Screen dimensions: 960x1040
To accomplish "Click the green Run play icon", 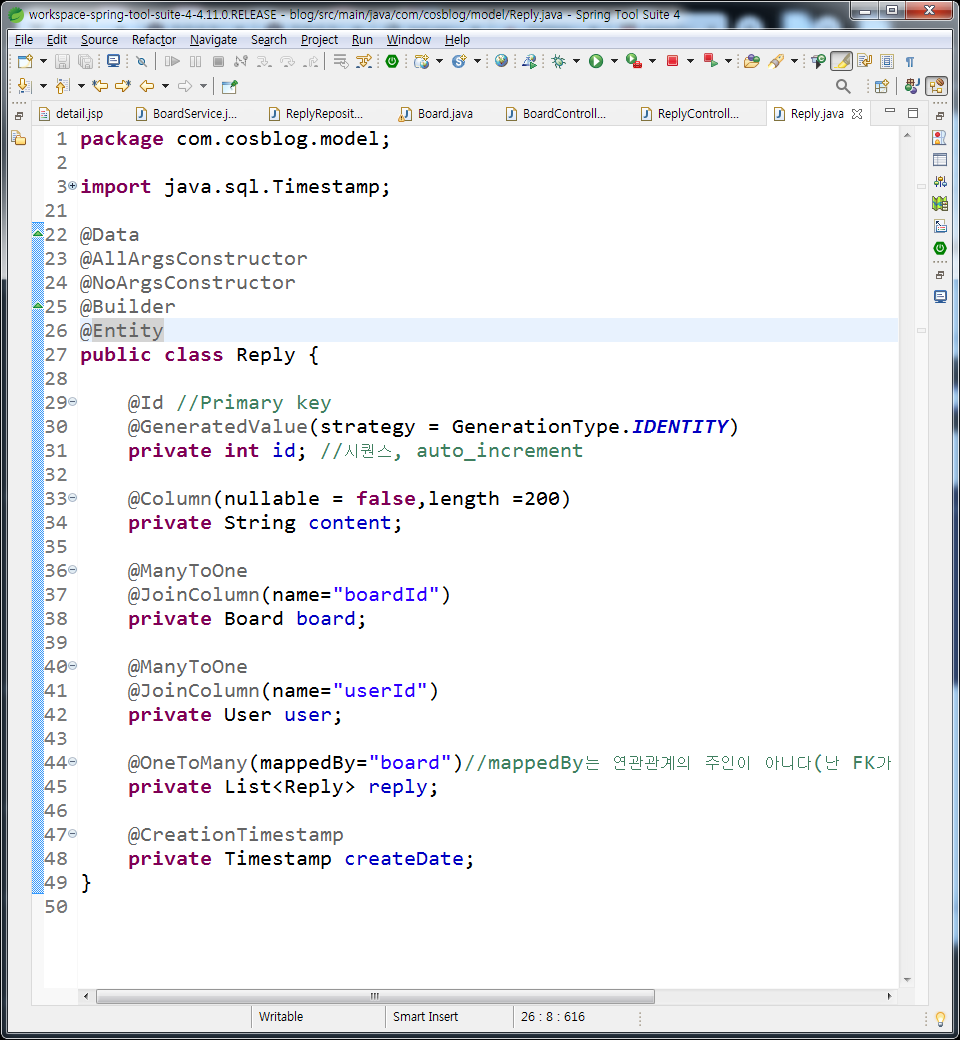I will click(596, 62).
